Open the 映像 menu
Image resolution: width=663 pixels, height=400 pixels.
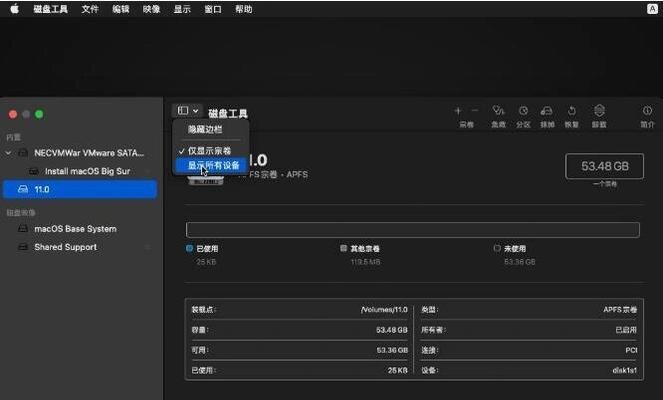tap(151, 9)
